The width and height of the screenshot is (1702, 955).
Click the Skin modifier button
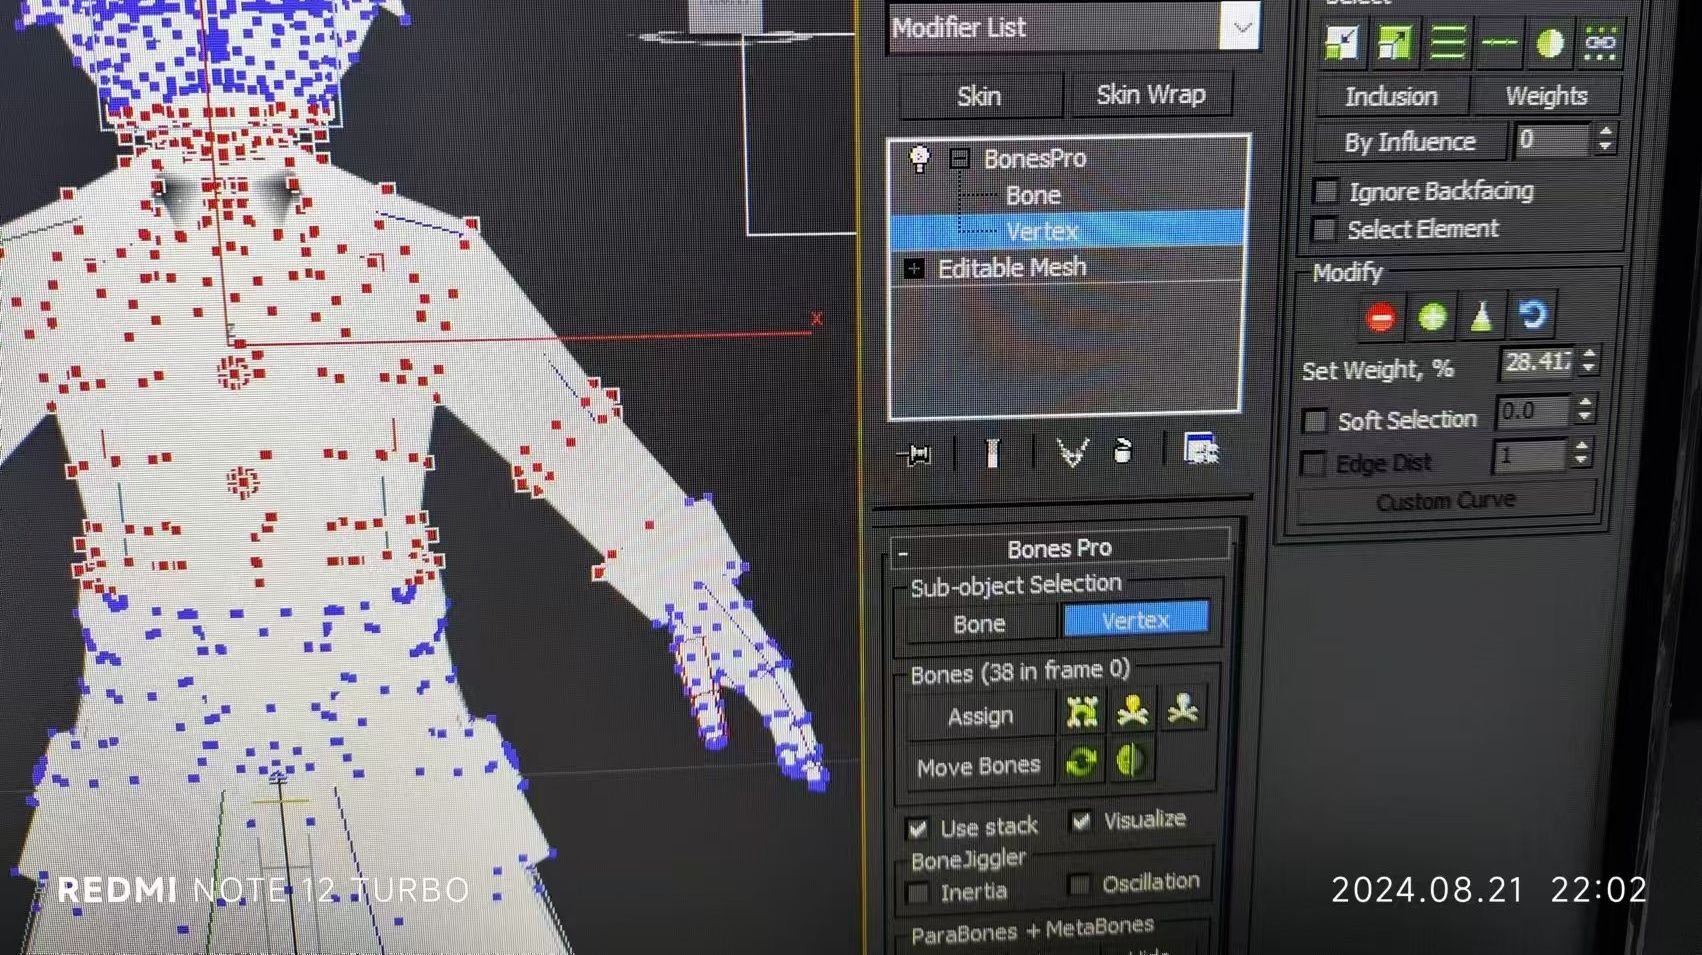(979, 96)
